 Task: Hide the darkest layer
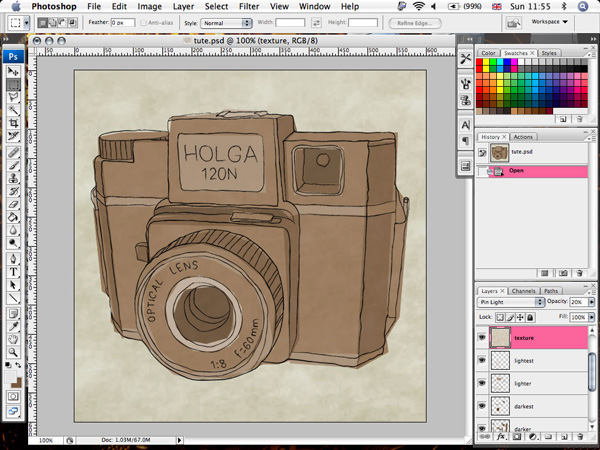(482, 406)
